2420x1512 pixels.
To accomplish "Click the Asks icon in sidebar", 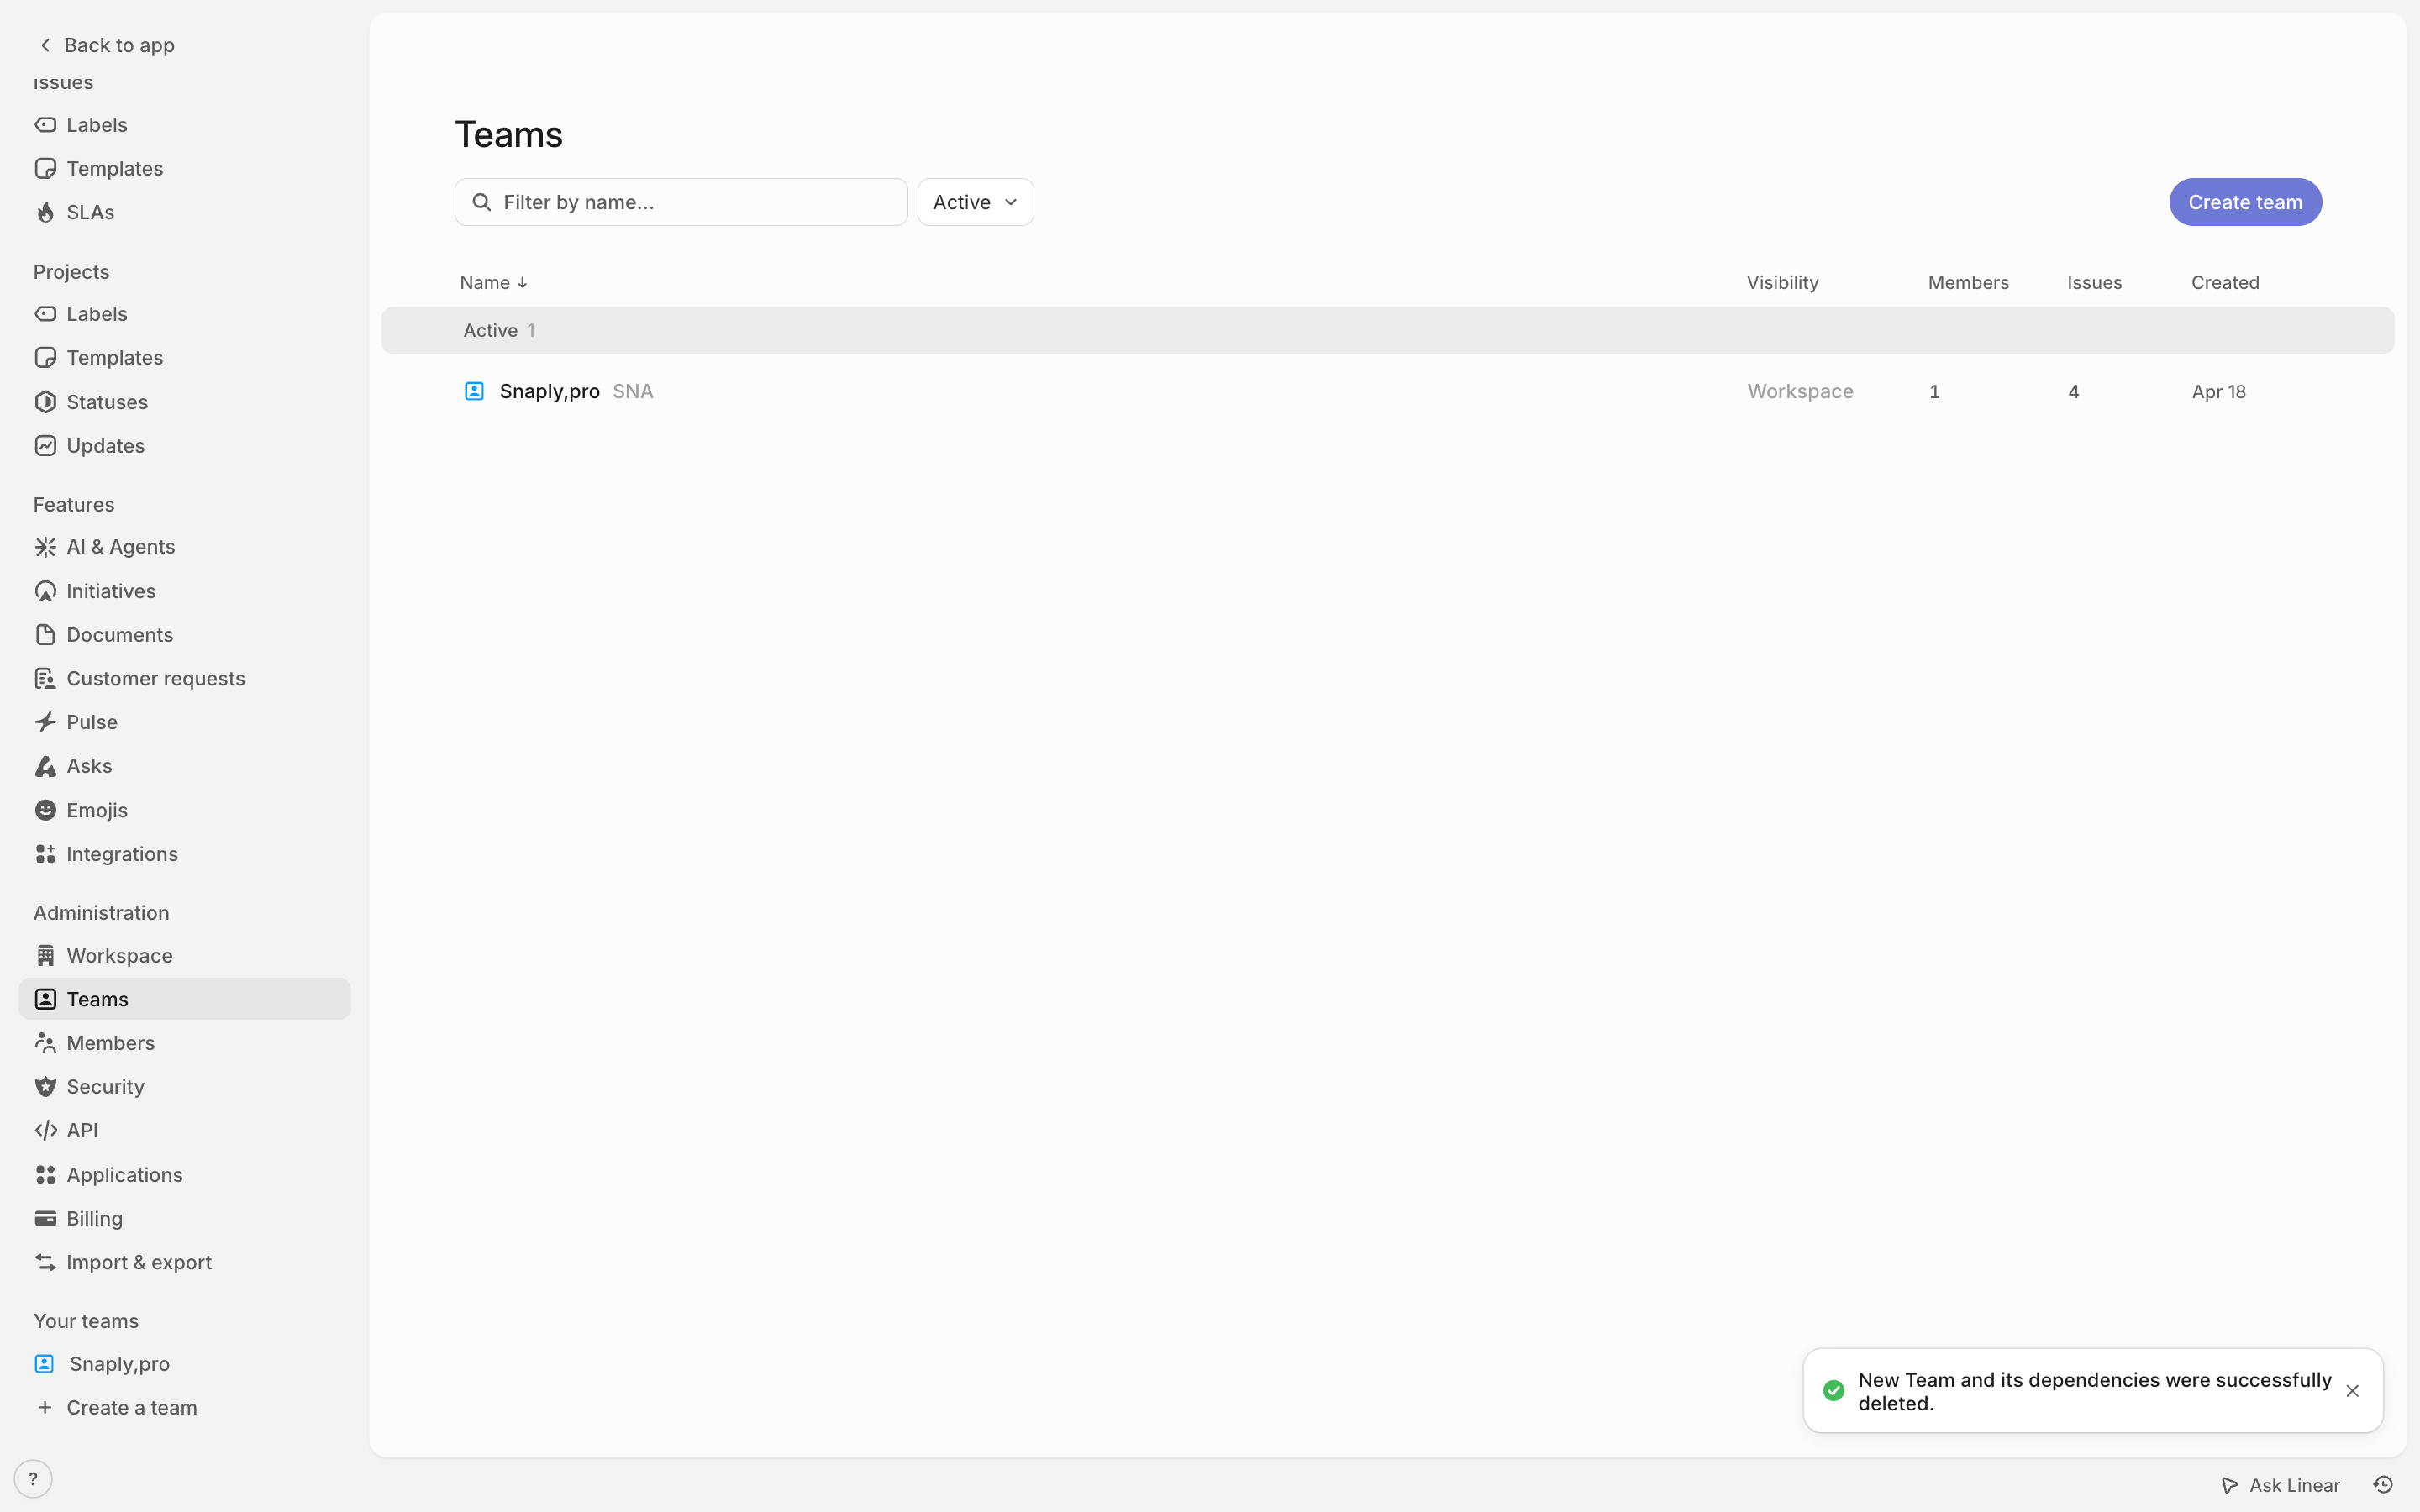I will click(45, 766).
